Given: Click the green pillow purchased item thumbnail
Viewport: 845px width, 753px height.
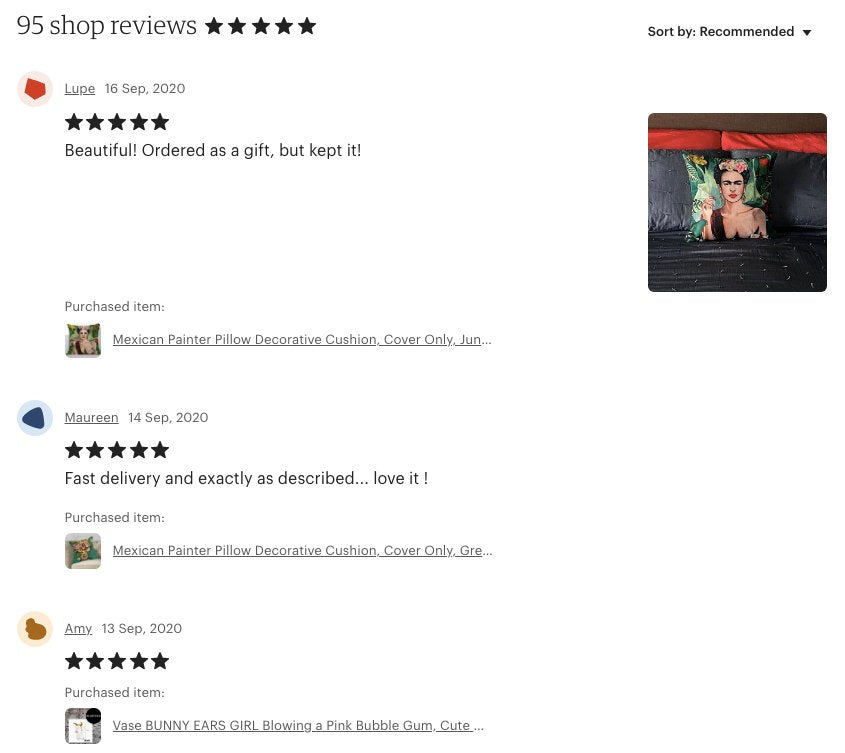Looking at the screenshot, I should 83,551.
